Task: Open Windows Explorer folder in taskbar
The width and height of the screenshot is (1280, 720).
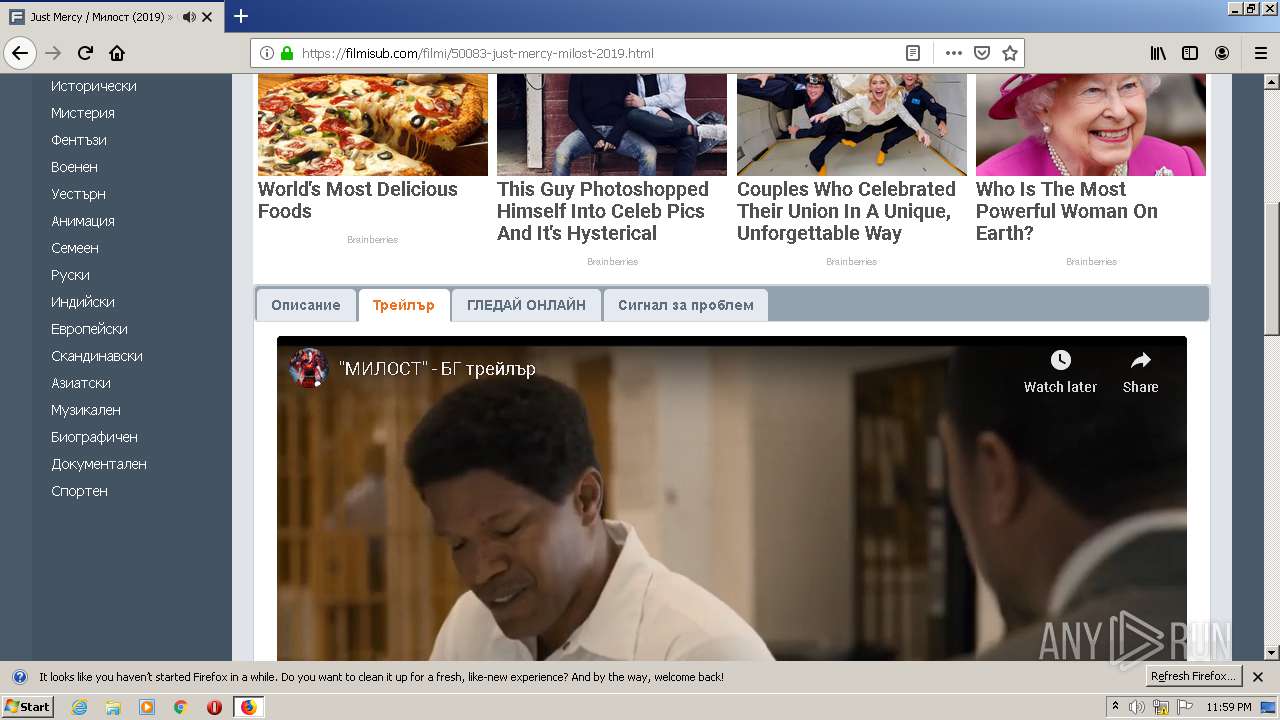Action: click(113, 707)
